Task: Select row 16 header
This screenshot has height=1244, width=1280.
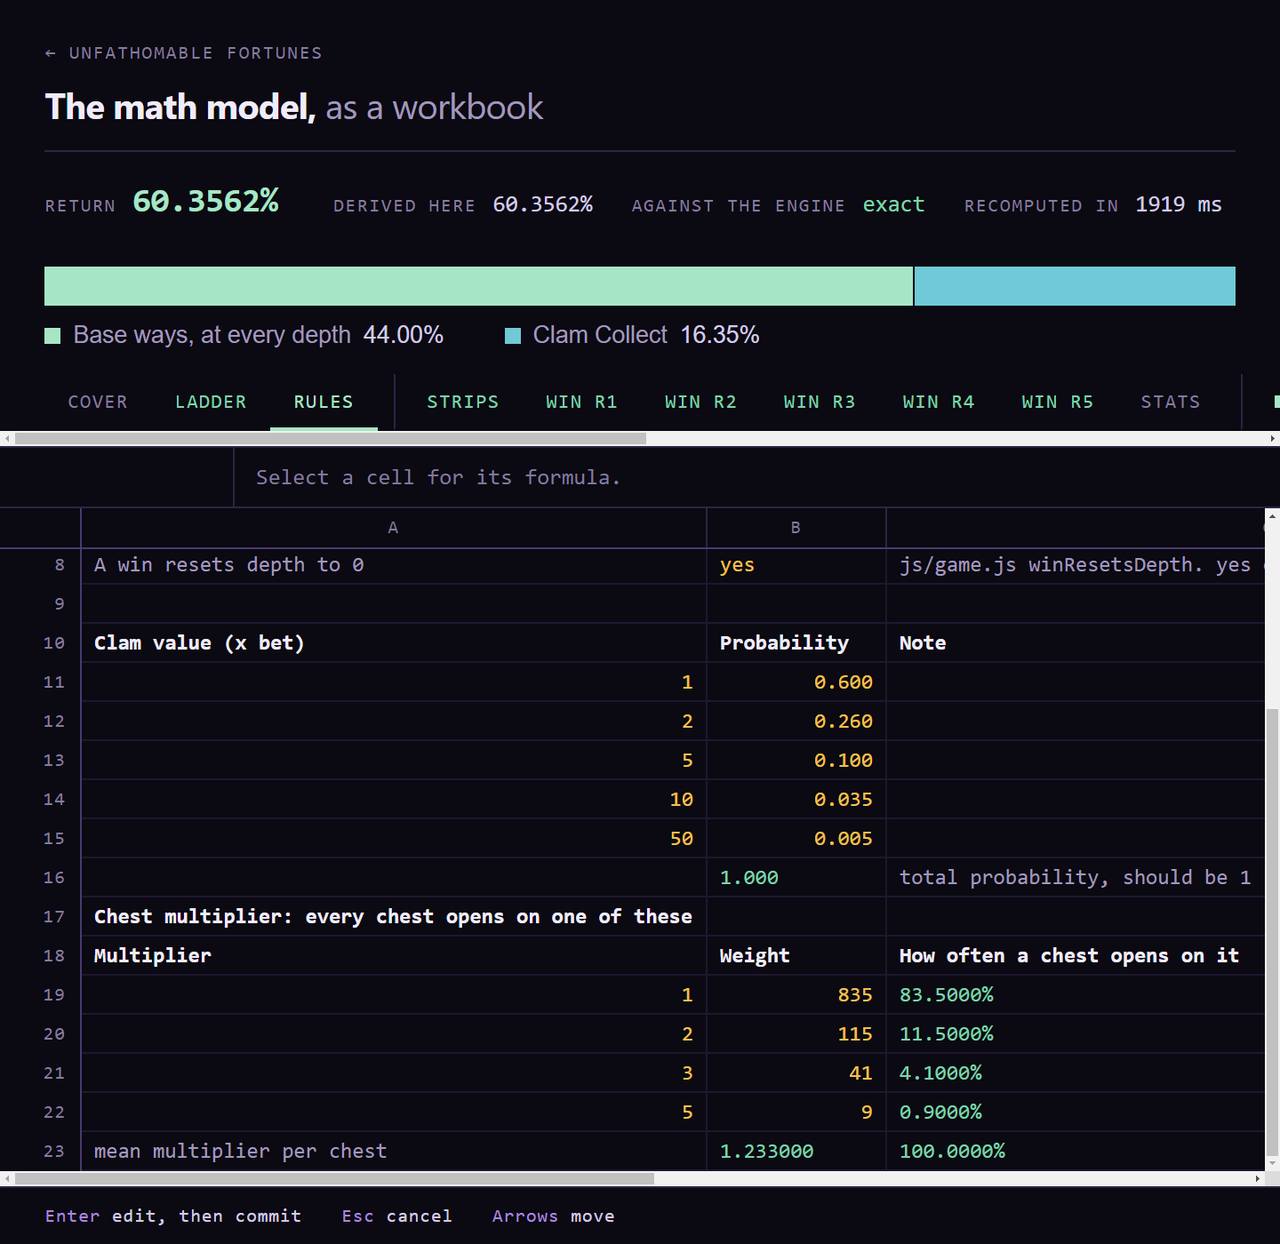Action: (40, 877)
